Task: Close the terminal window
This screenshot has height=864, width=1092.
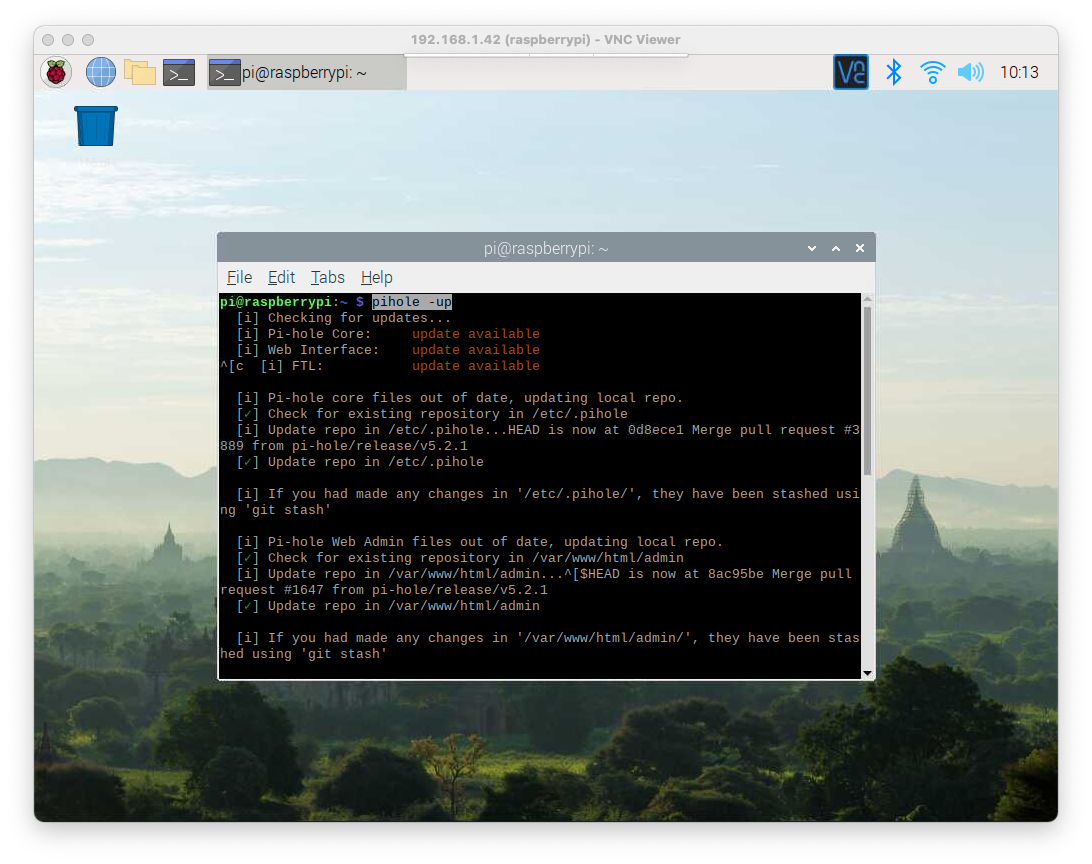Action: 859,248
